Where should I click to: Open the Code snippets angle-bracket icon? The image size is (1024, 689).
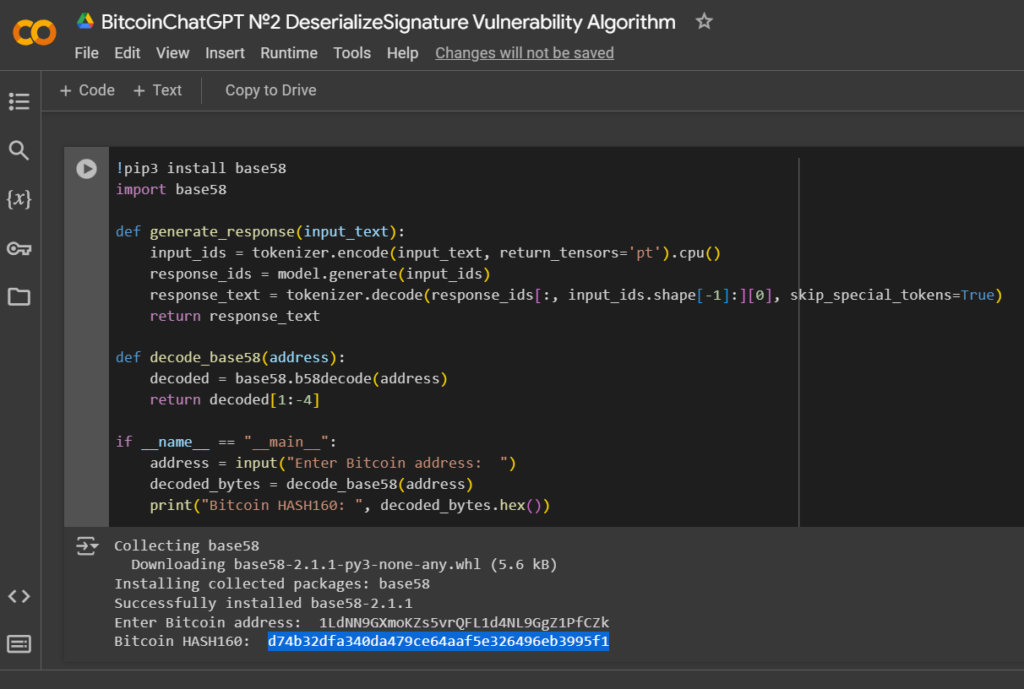point(19,596)
